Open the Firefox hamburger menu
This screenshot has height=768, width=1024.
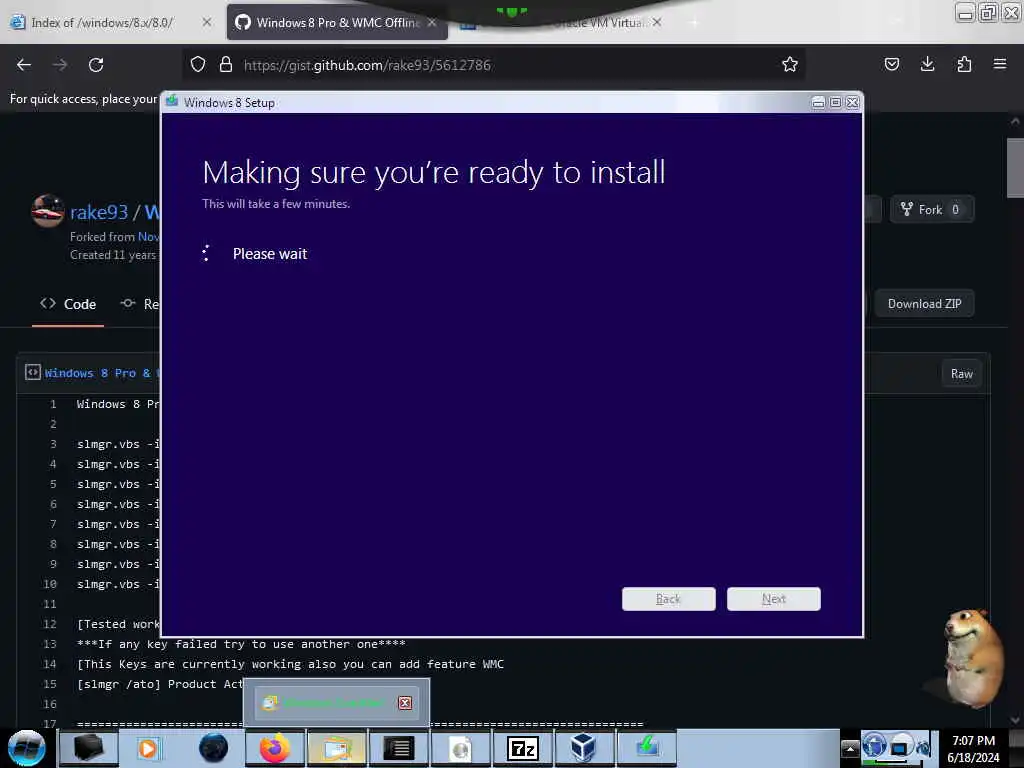[1000, 65]
